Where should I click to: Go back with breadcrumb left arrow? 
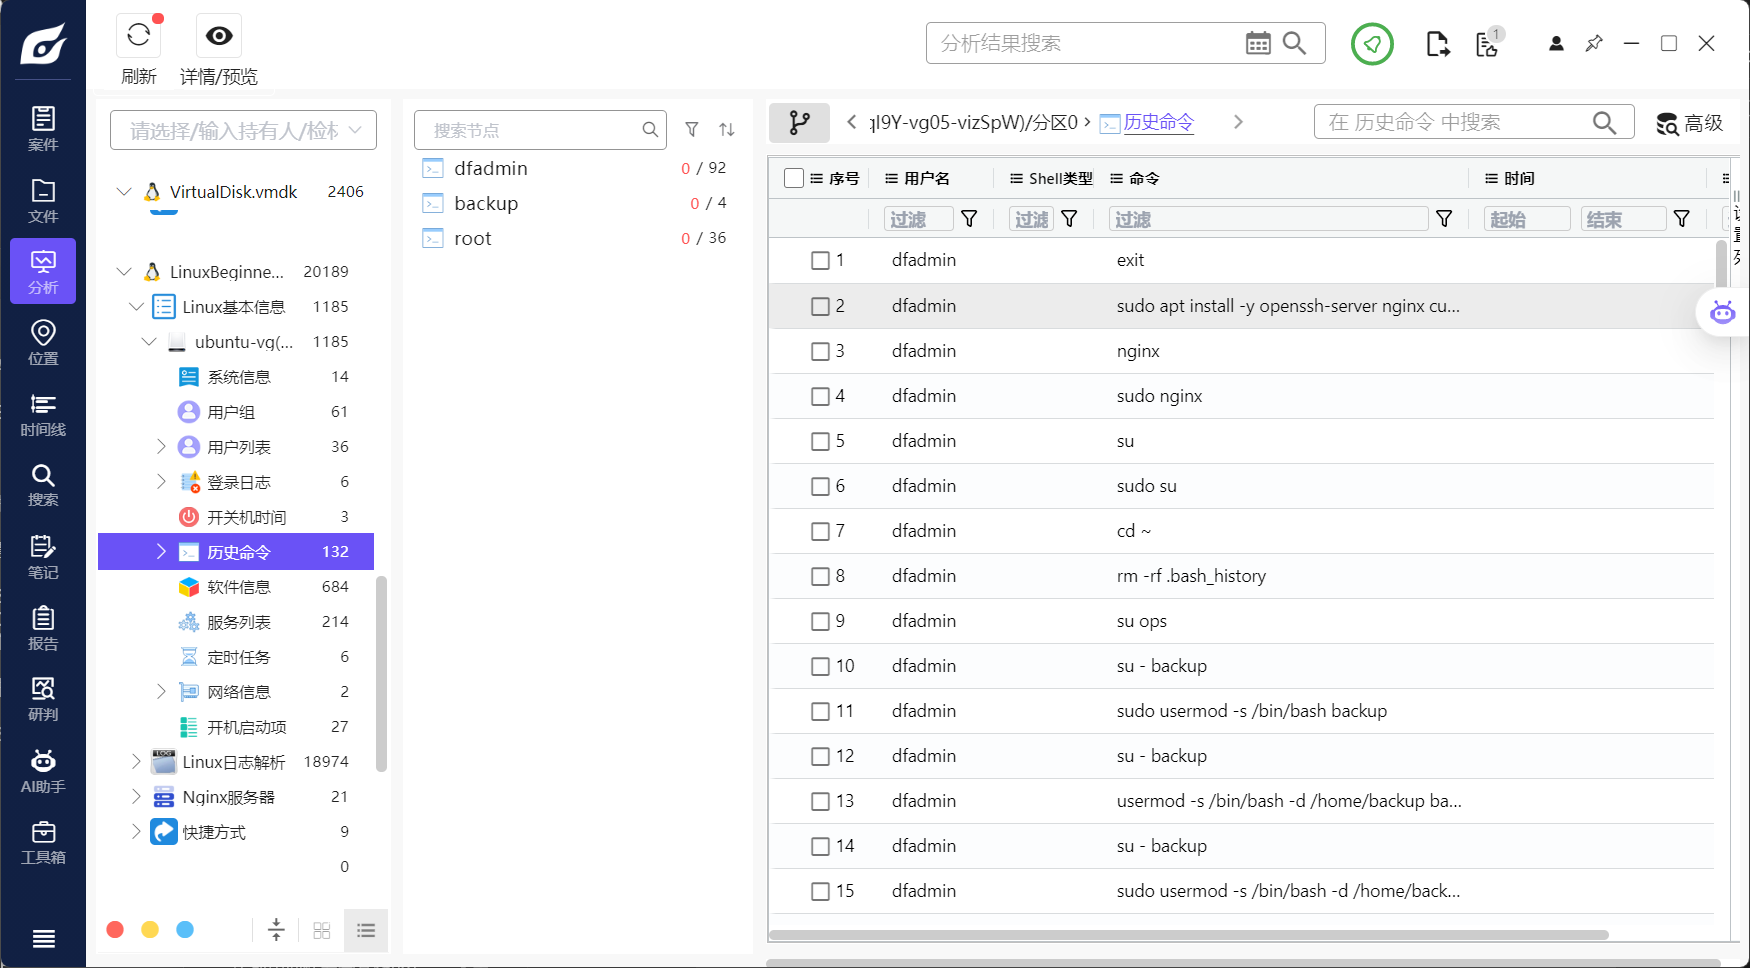(x=851, y=122)
